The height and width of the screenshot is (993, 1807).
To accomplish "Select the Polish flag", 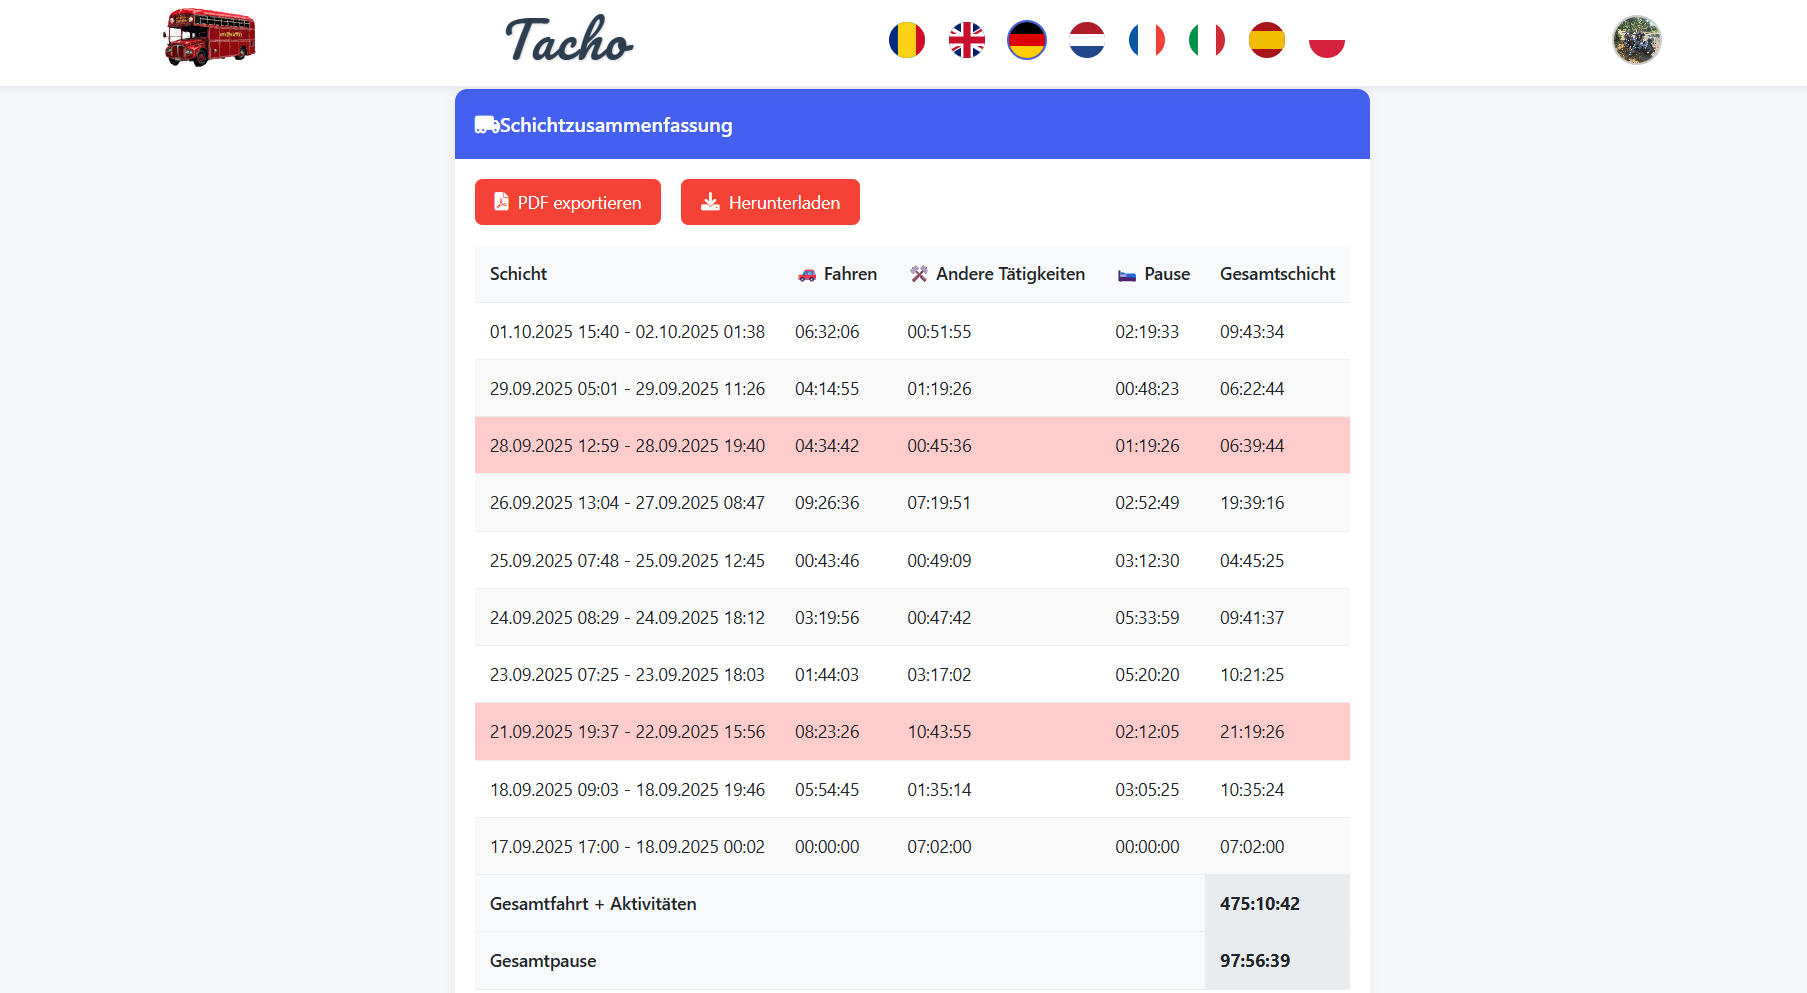I will [x=1326, y=41].
